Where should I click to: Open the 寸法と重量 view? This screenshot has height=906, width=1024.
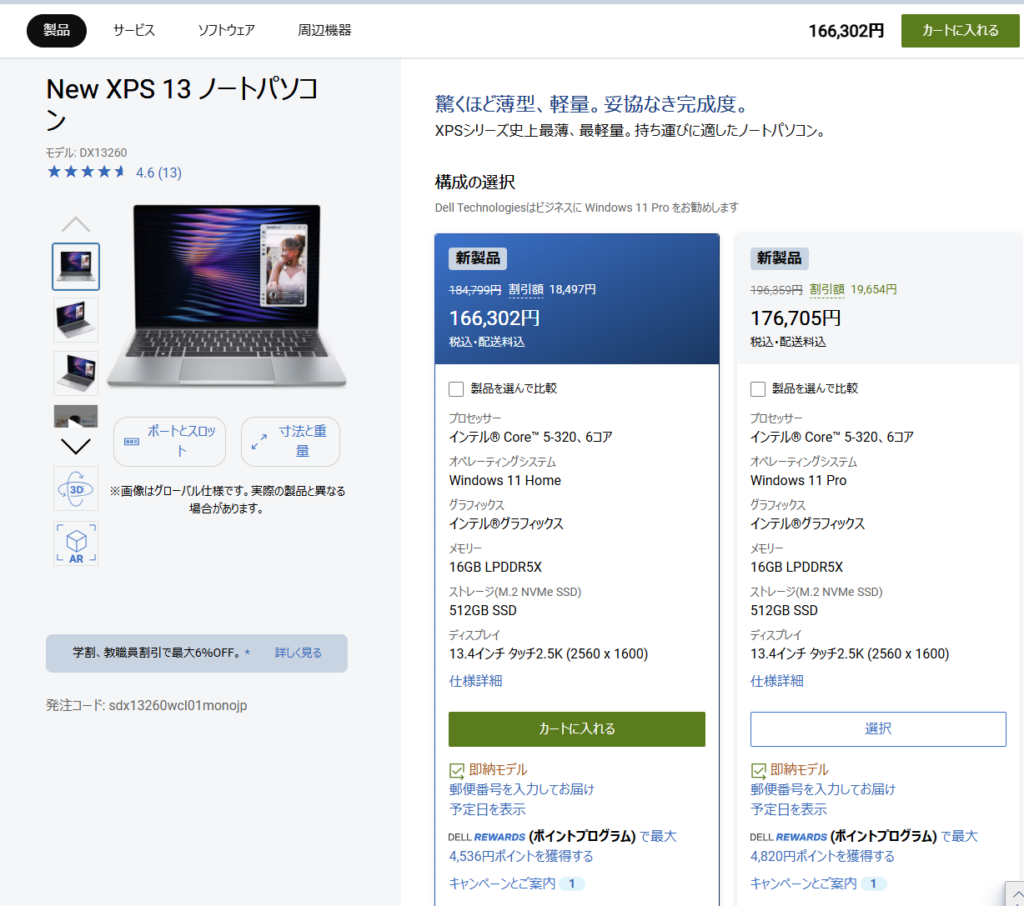291,442
